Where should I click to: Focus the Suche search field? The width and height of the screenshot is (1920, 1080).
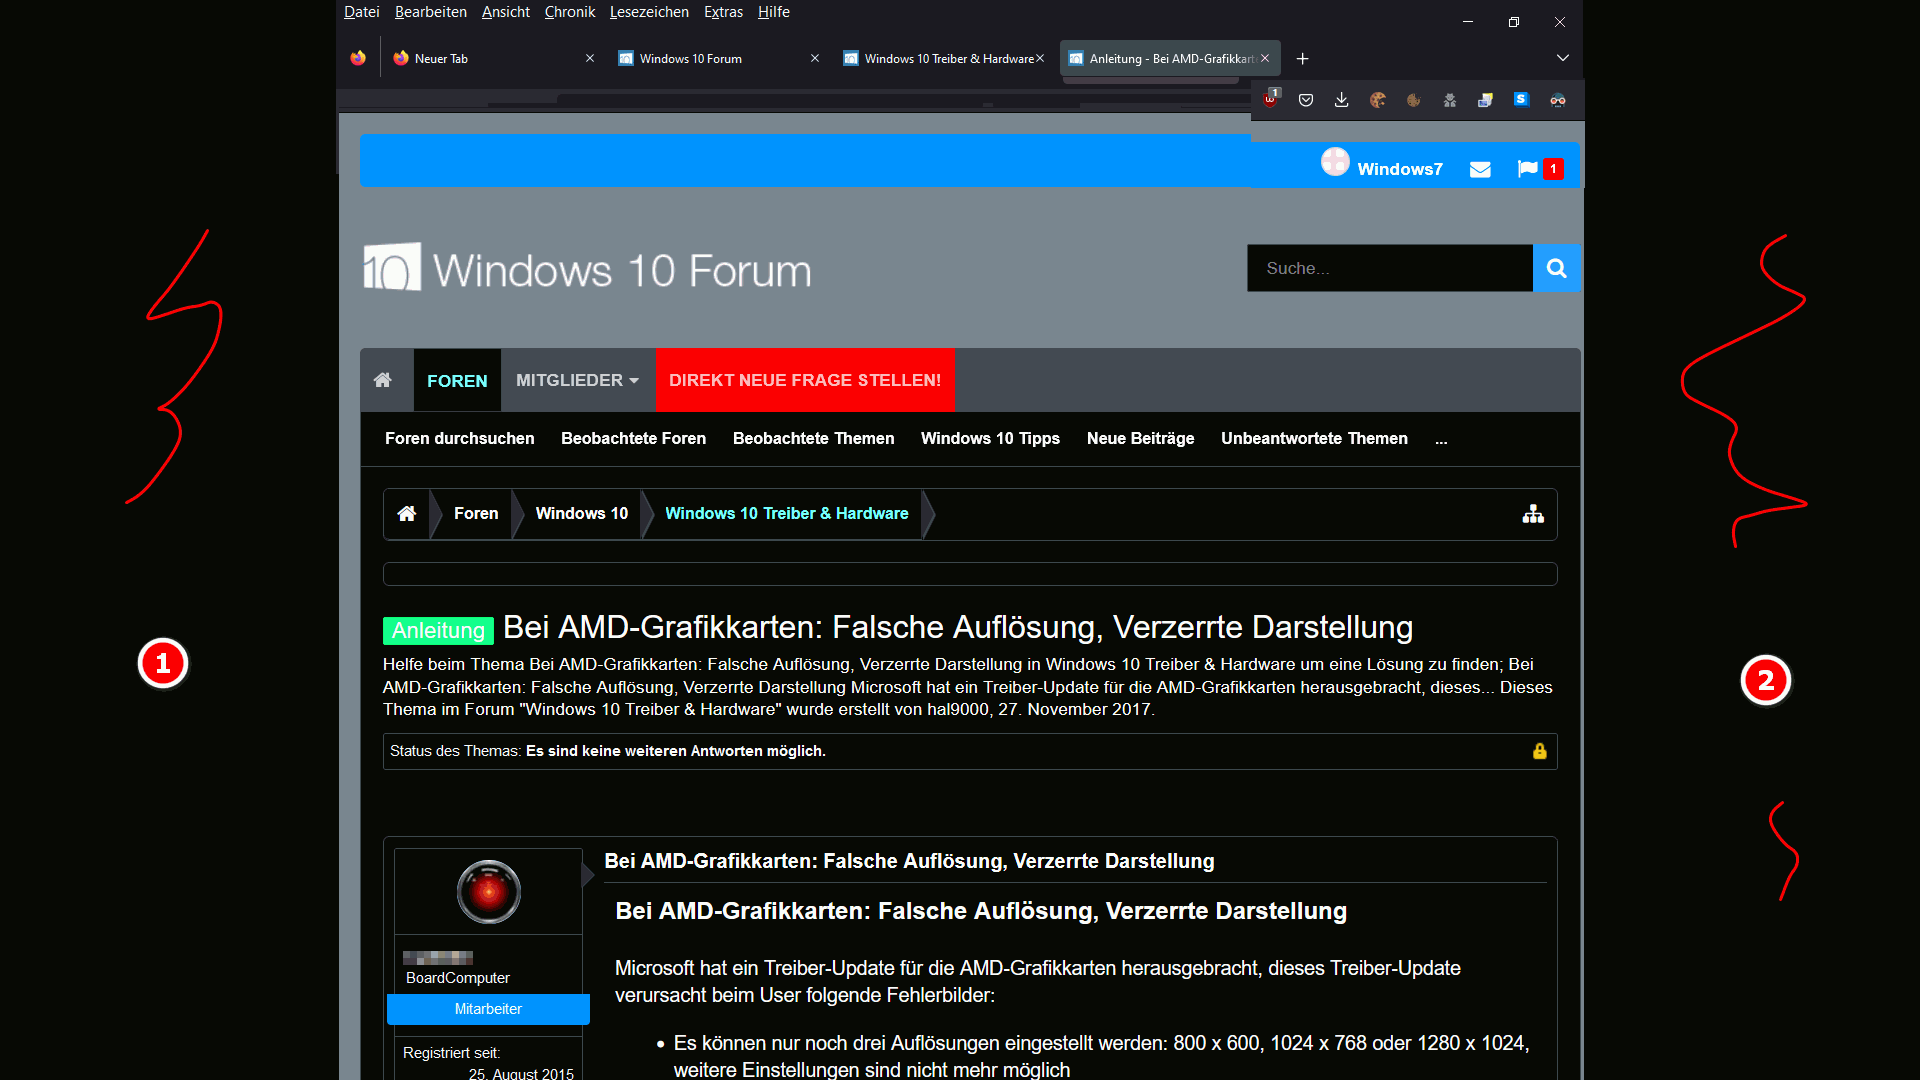[x=1390, y=268]
